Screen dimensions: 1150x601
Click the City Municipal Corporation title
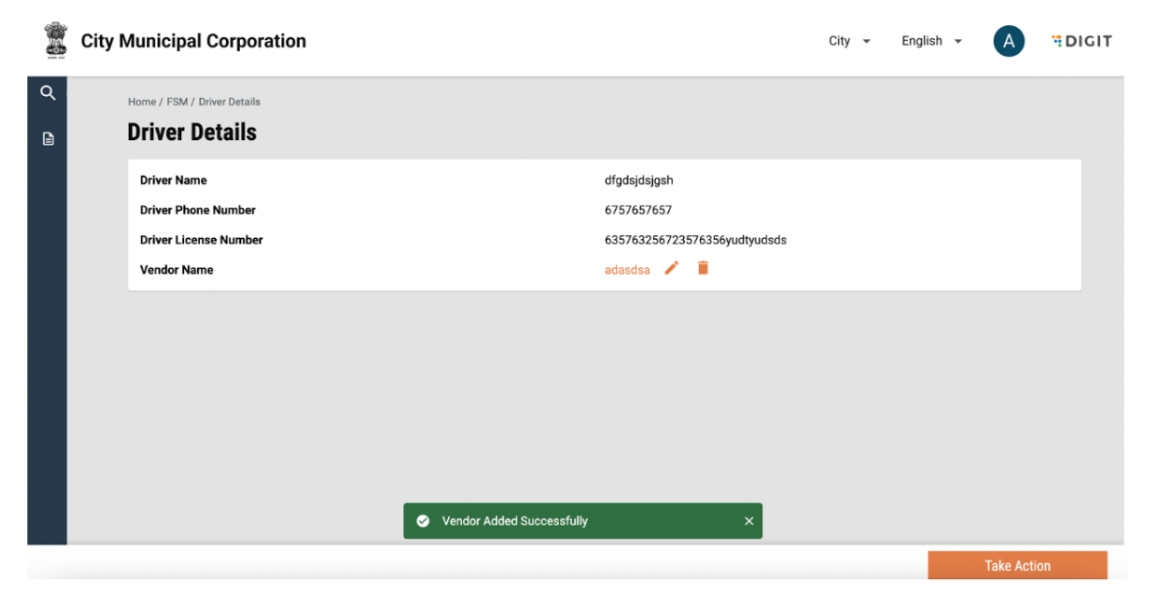coord(193,41)
